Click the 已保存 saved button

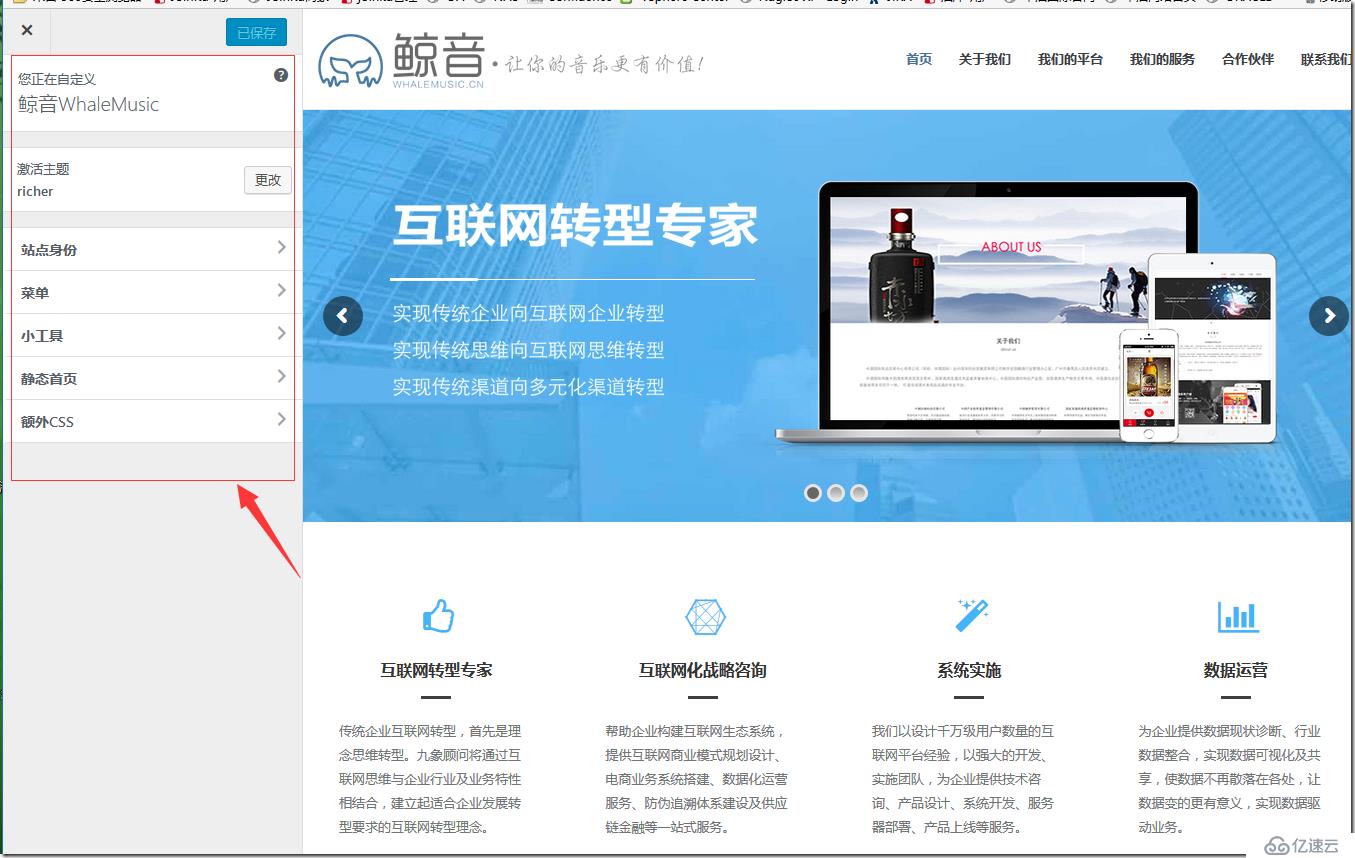256,33
